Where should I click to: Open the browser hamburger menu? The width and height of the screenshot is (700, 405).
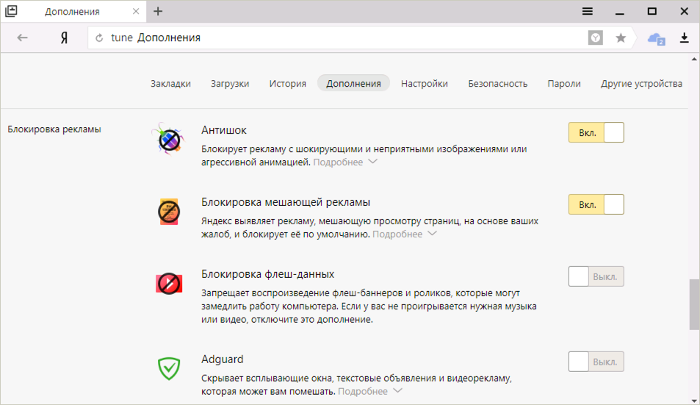pyautogui.click(x=588, y=12)
